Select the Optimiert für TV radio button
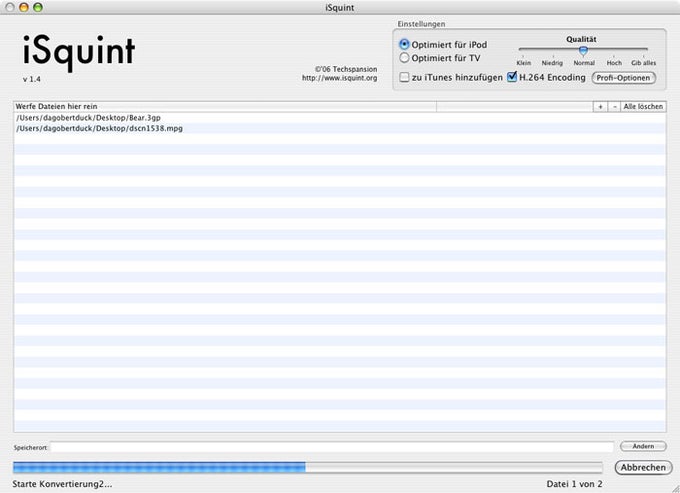Image resolution: width=680 pixels, height=493 pixels. pos(404,58)
